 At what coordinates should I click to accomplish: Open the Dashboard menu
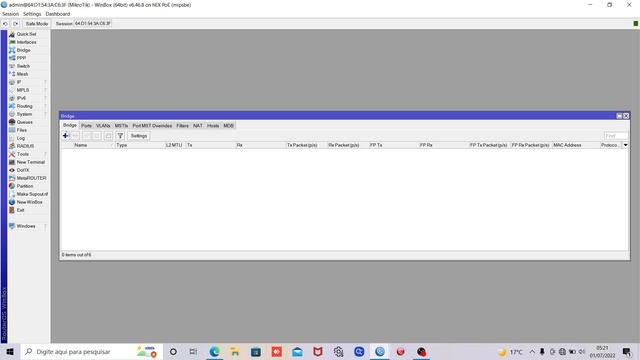tap(58, 14)
